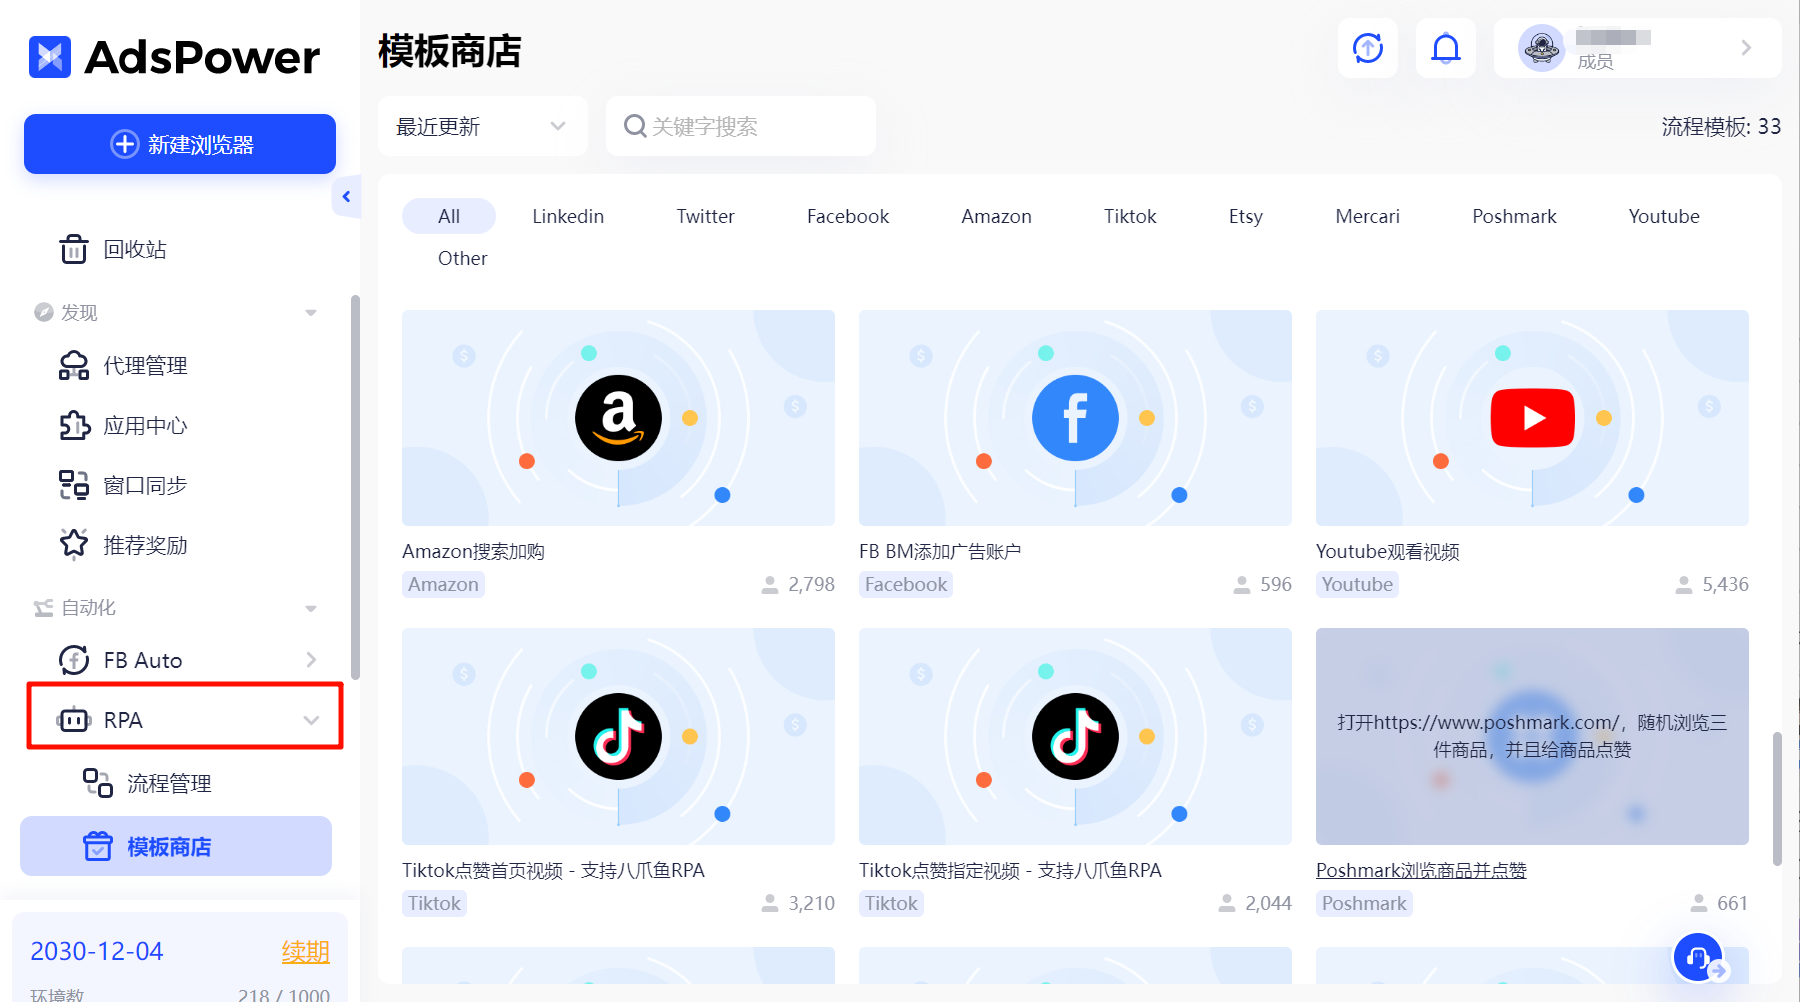The width and height of the screenshot is (1800, 1002).
Task: Click the 新建浏览器 button
Action: pos(180,144)
